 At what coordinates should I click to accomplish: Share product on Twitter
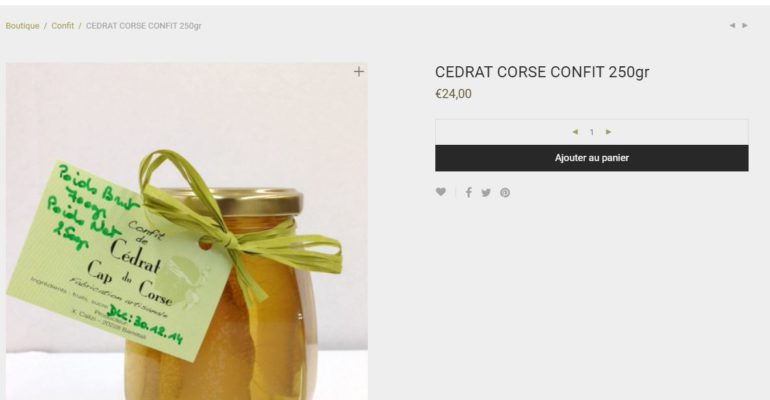tap(486, 192)
